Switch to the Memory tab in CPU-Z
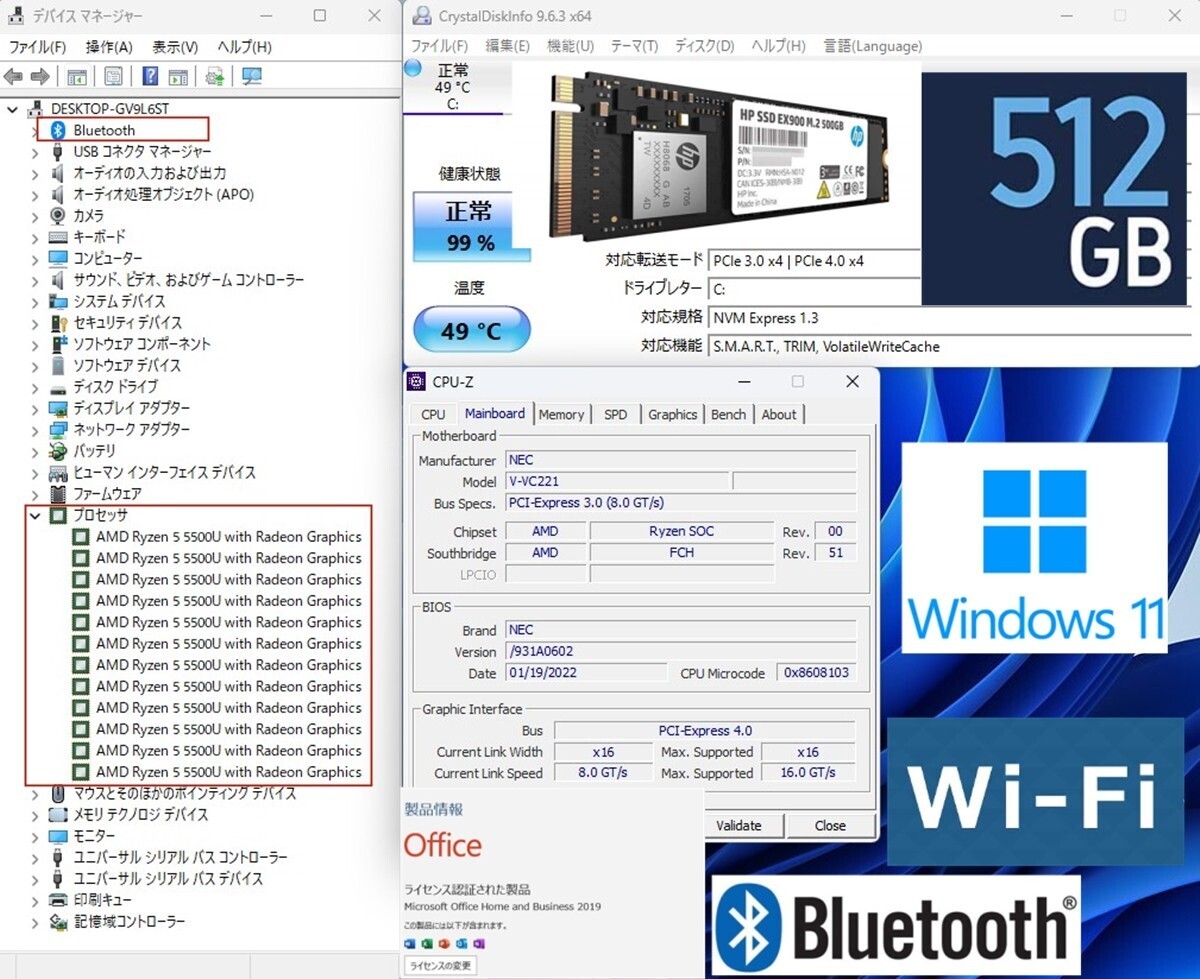 click(561, 414)
